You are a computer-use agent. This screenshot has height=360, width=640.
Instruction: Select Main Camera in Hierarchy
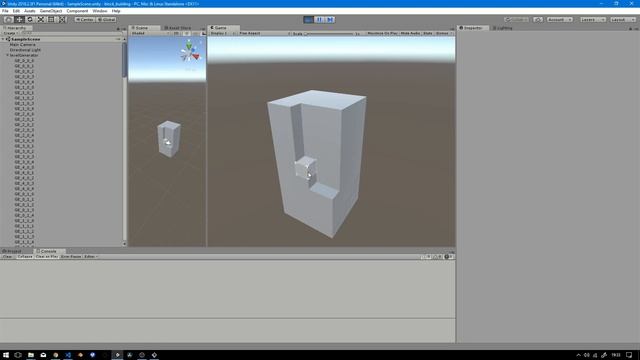(x=22, y=44)
